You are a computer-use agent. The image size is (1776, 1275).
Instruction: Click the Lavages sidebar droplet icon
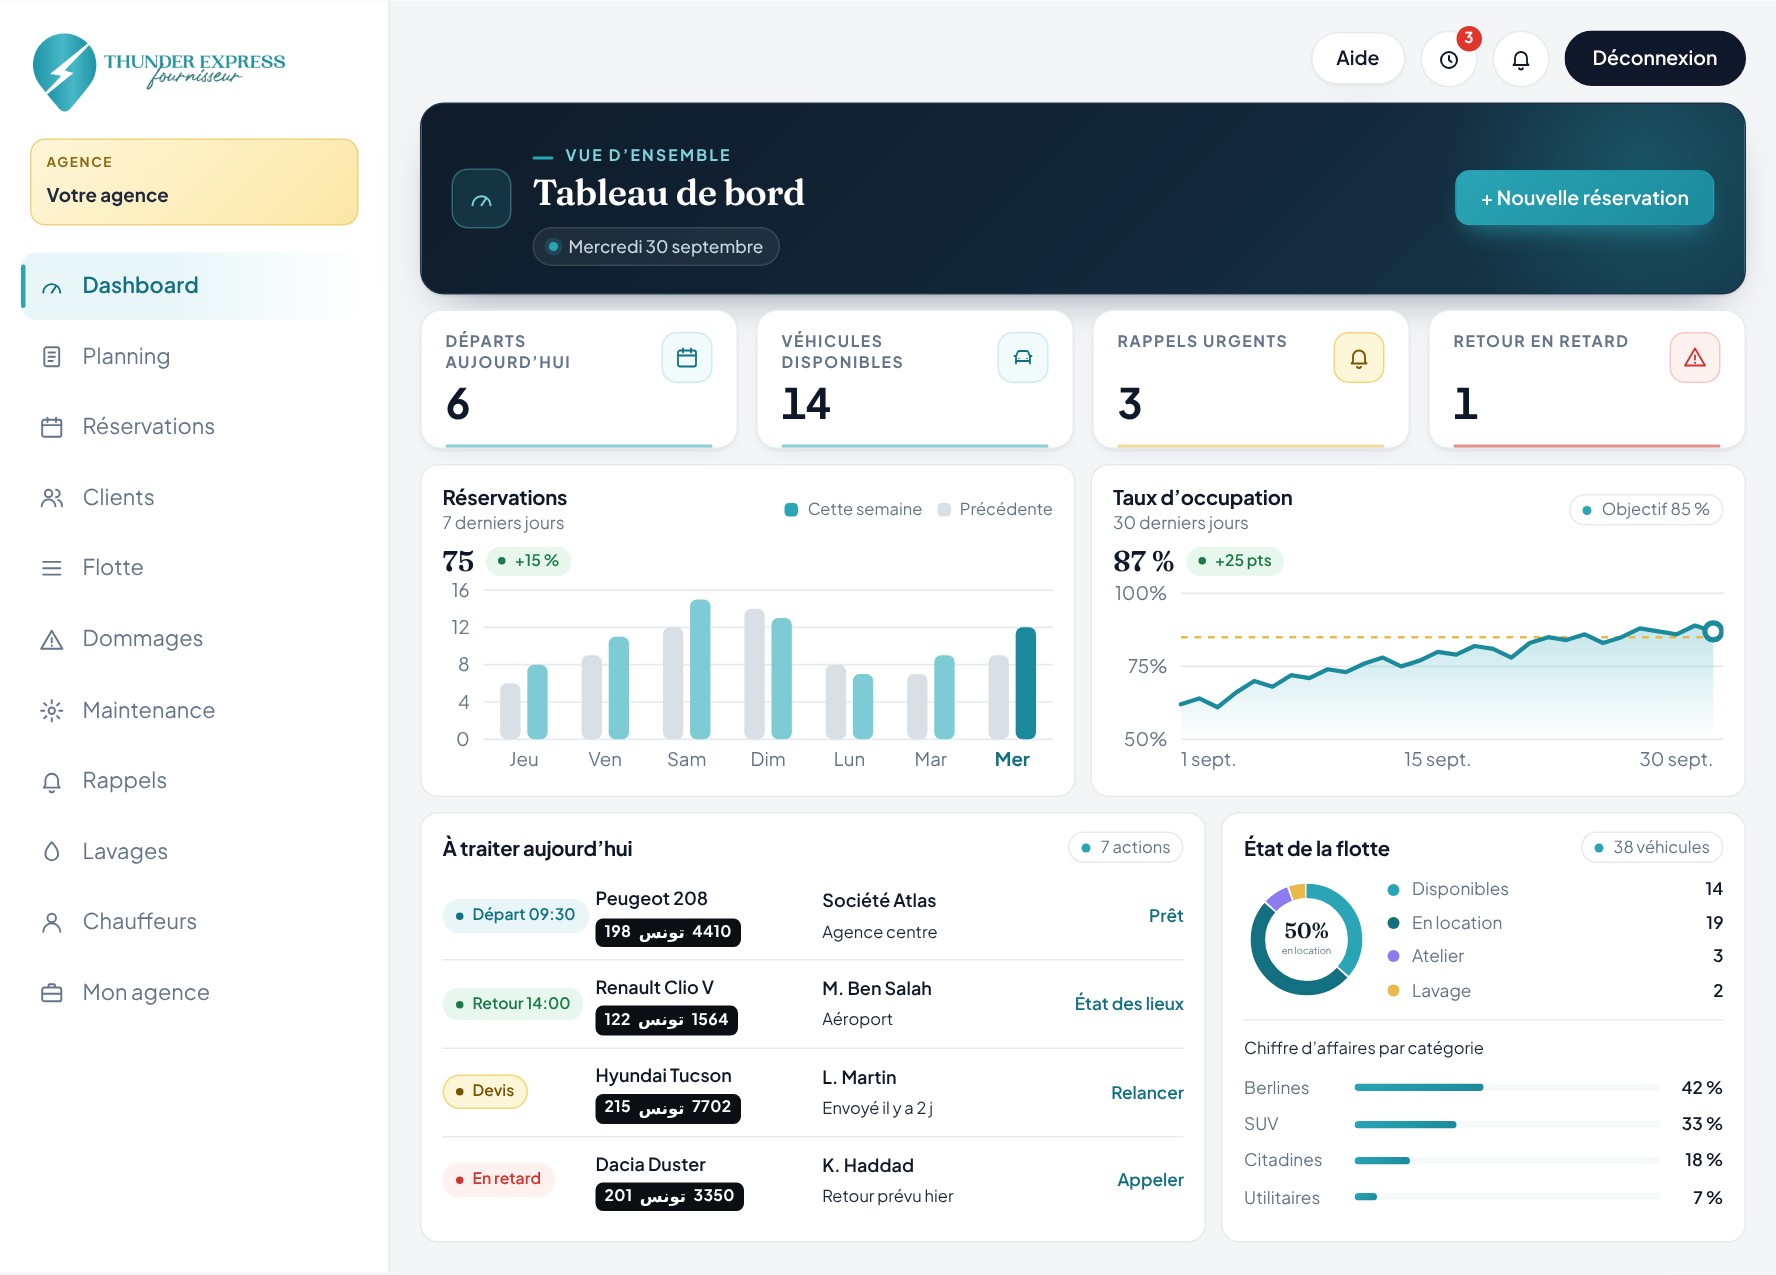click(x=52, y=852)
